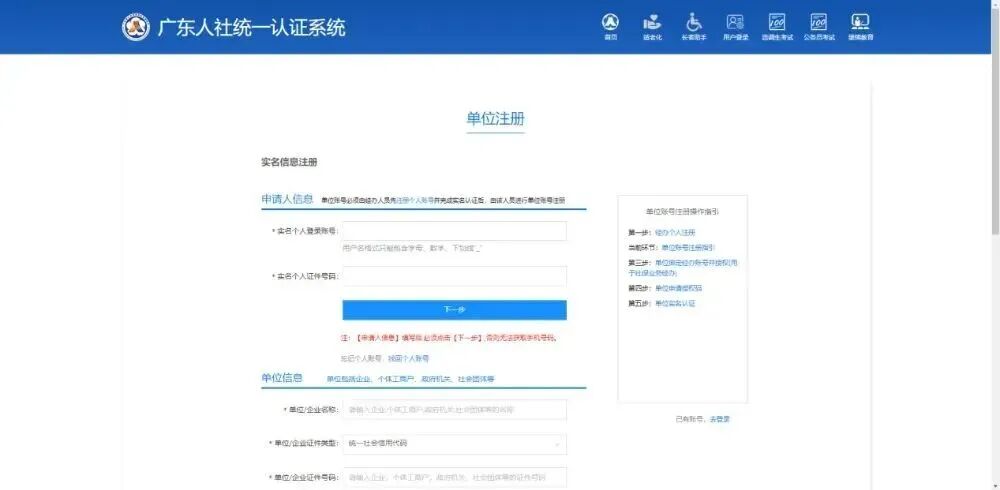1000x490 pixels.
Task: Focus the 单位/企业名称 input field
Action: click(454, 410)
